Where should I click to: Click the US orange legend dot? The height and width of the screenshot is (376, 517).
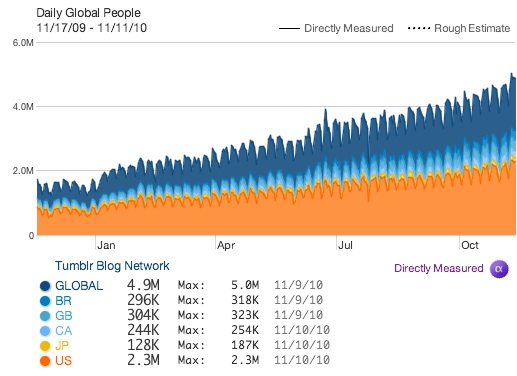coord(45,361)
